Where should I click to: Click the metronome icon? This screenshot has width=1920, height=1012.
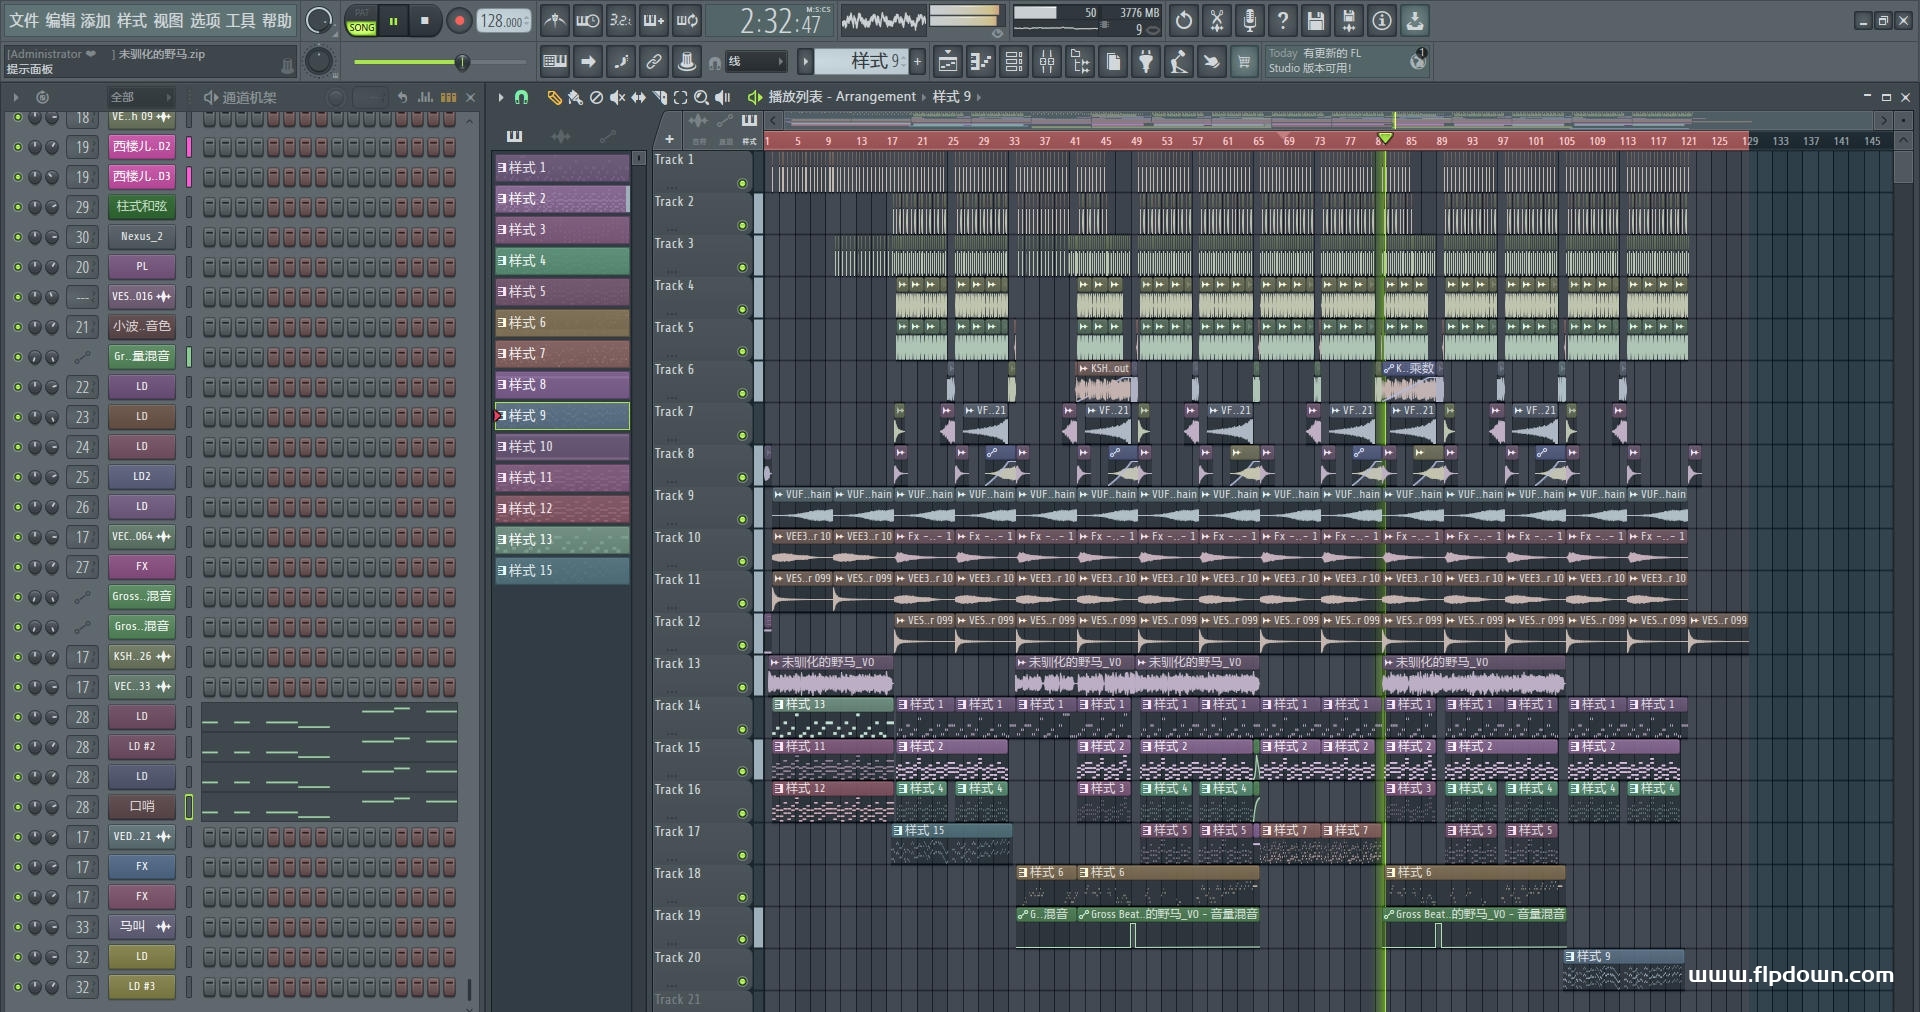[x=554, y=21]
